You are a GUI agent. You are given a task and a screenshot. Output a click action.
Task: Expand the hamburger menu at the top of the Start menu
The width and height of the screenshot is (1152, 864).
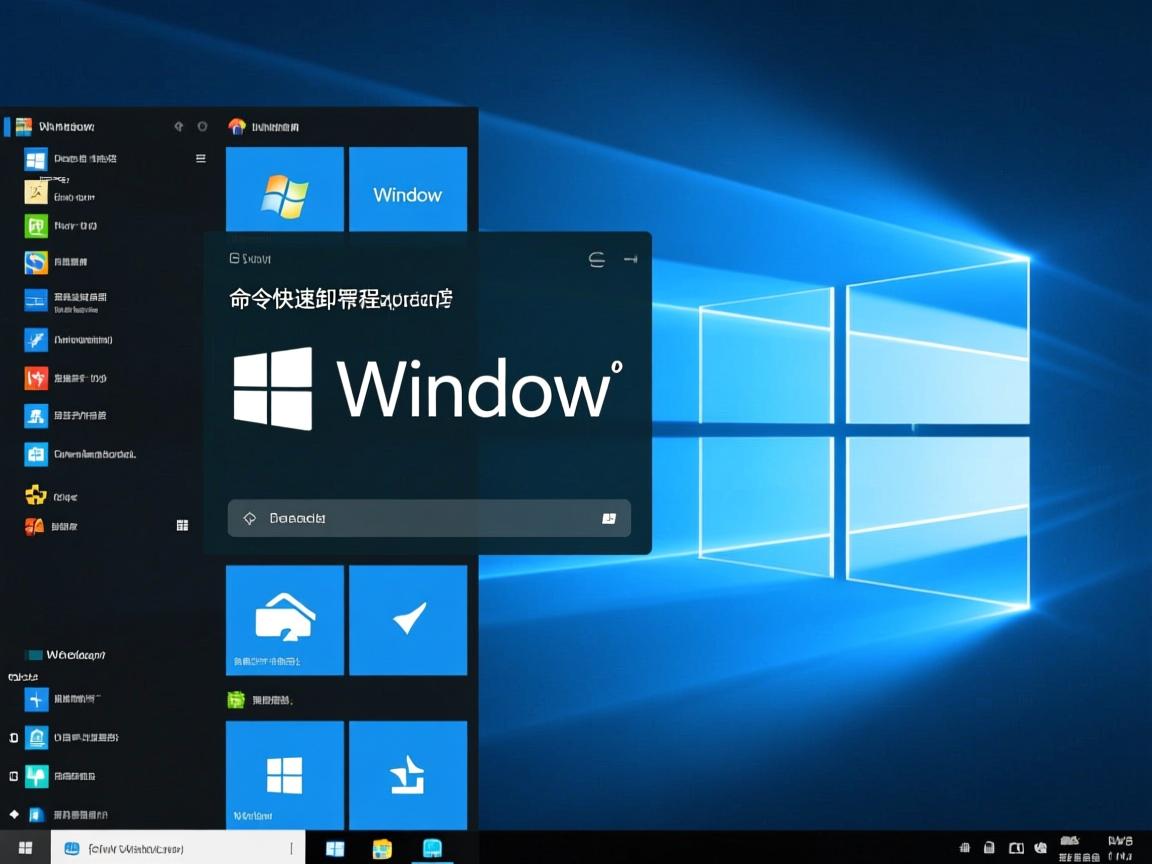coord(200,158)
